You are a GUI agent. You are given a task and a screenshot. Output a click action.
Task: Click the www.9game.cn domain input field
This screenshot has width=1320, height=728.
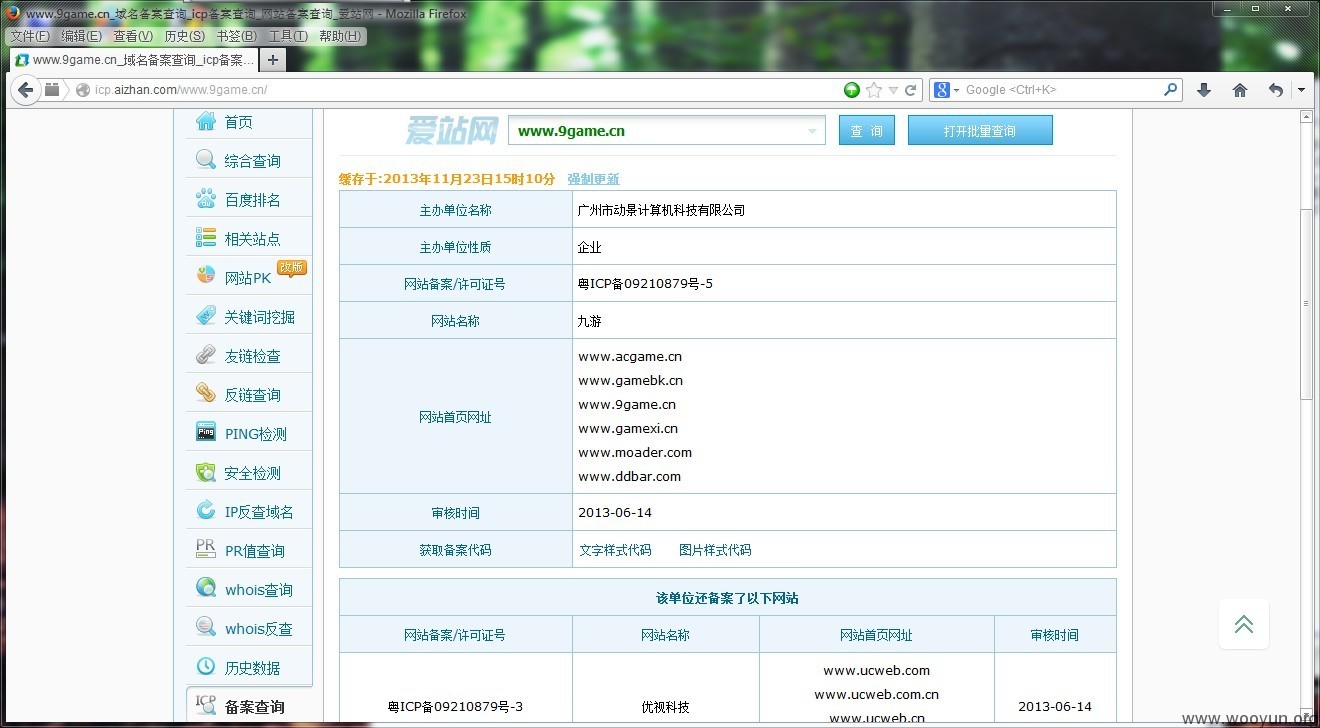click(x=667, y=131)
